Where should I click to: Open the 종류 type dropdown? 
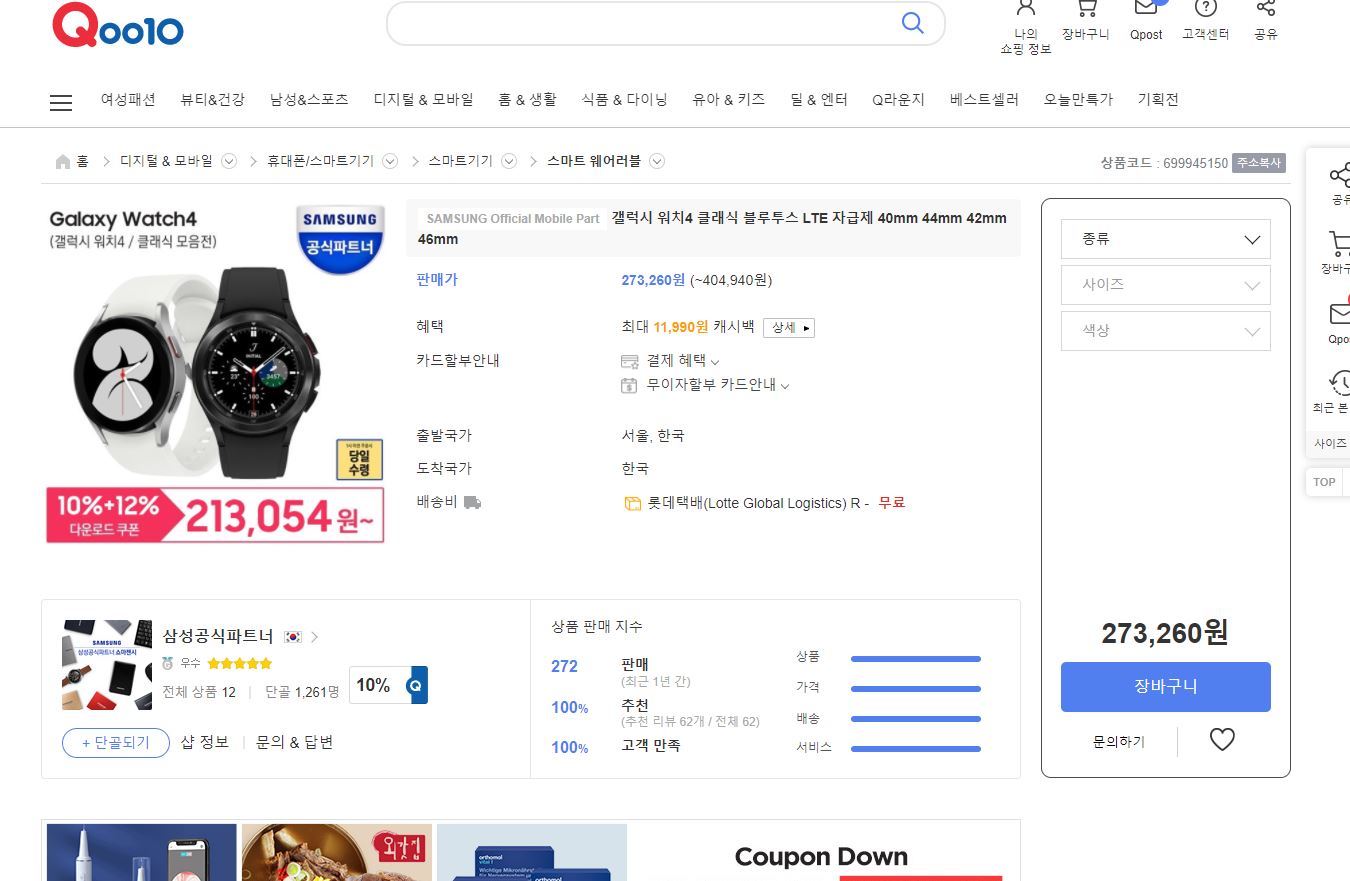tap(1166, 239)
